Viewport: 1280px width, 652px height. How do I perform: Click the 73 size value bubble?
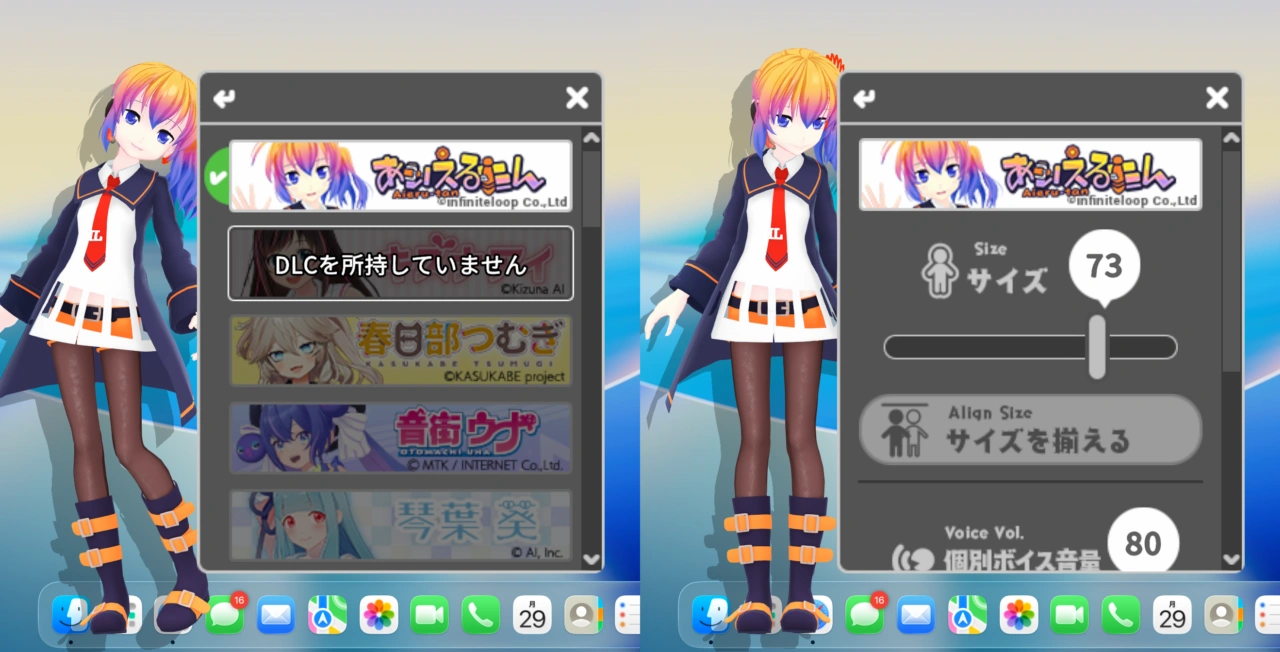1104,266
